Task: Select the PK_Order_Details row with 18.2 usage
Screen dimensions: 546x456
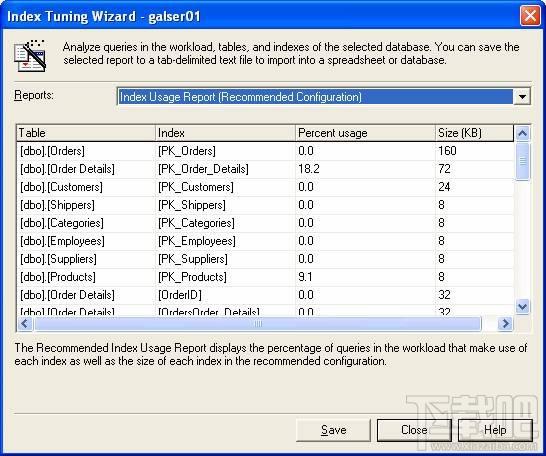Action: (x=265, y=169)
